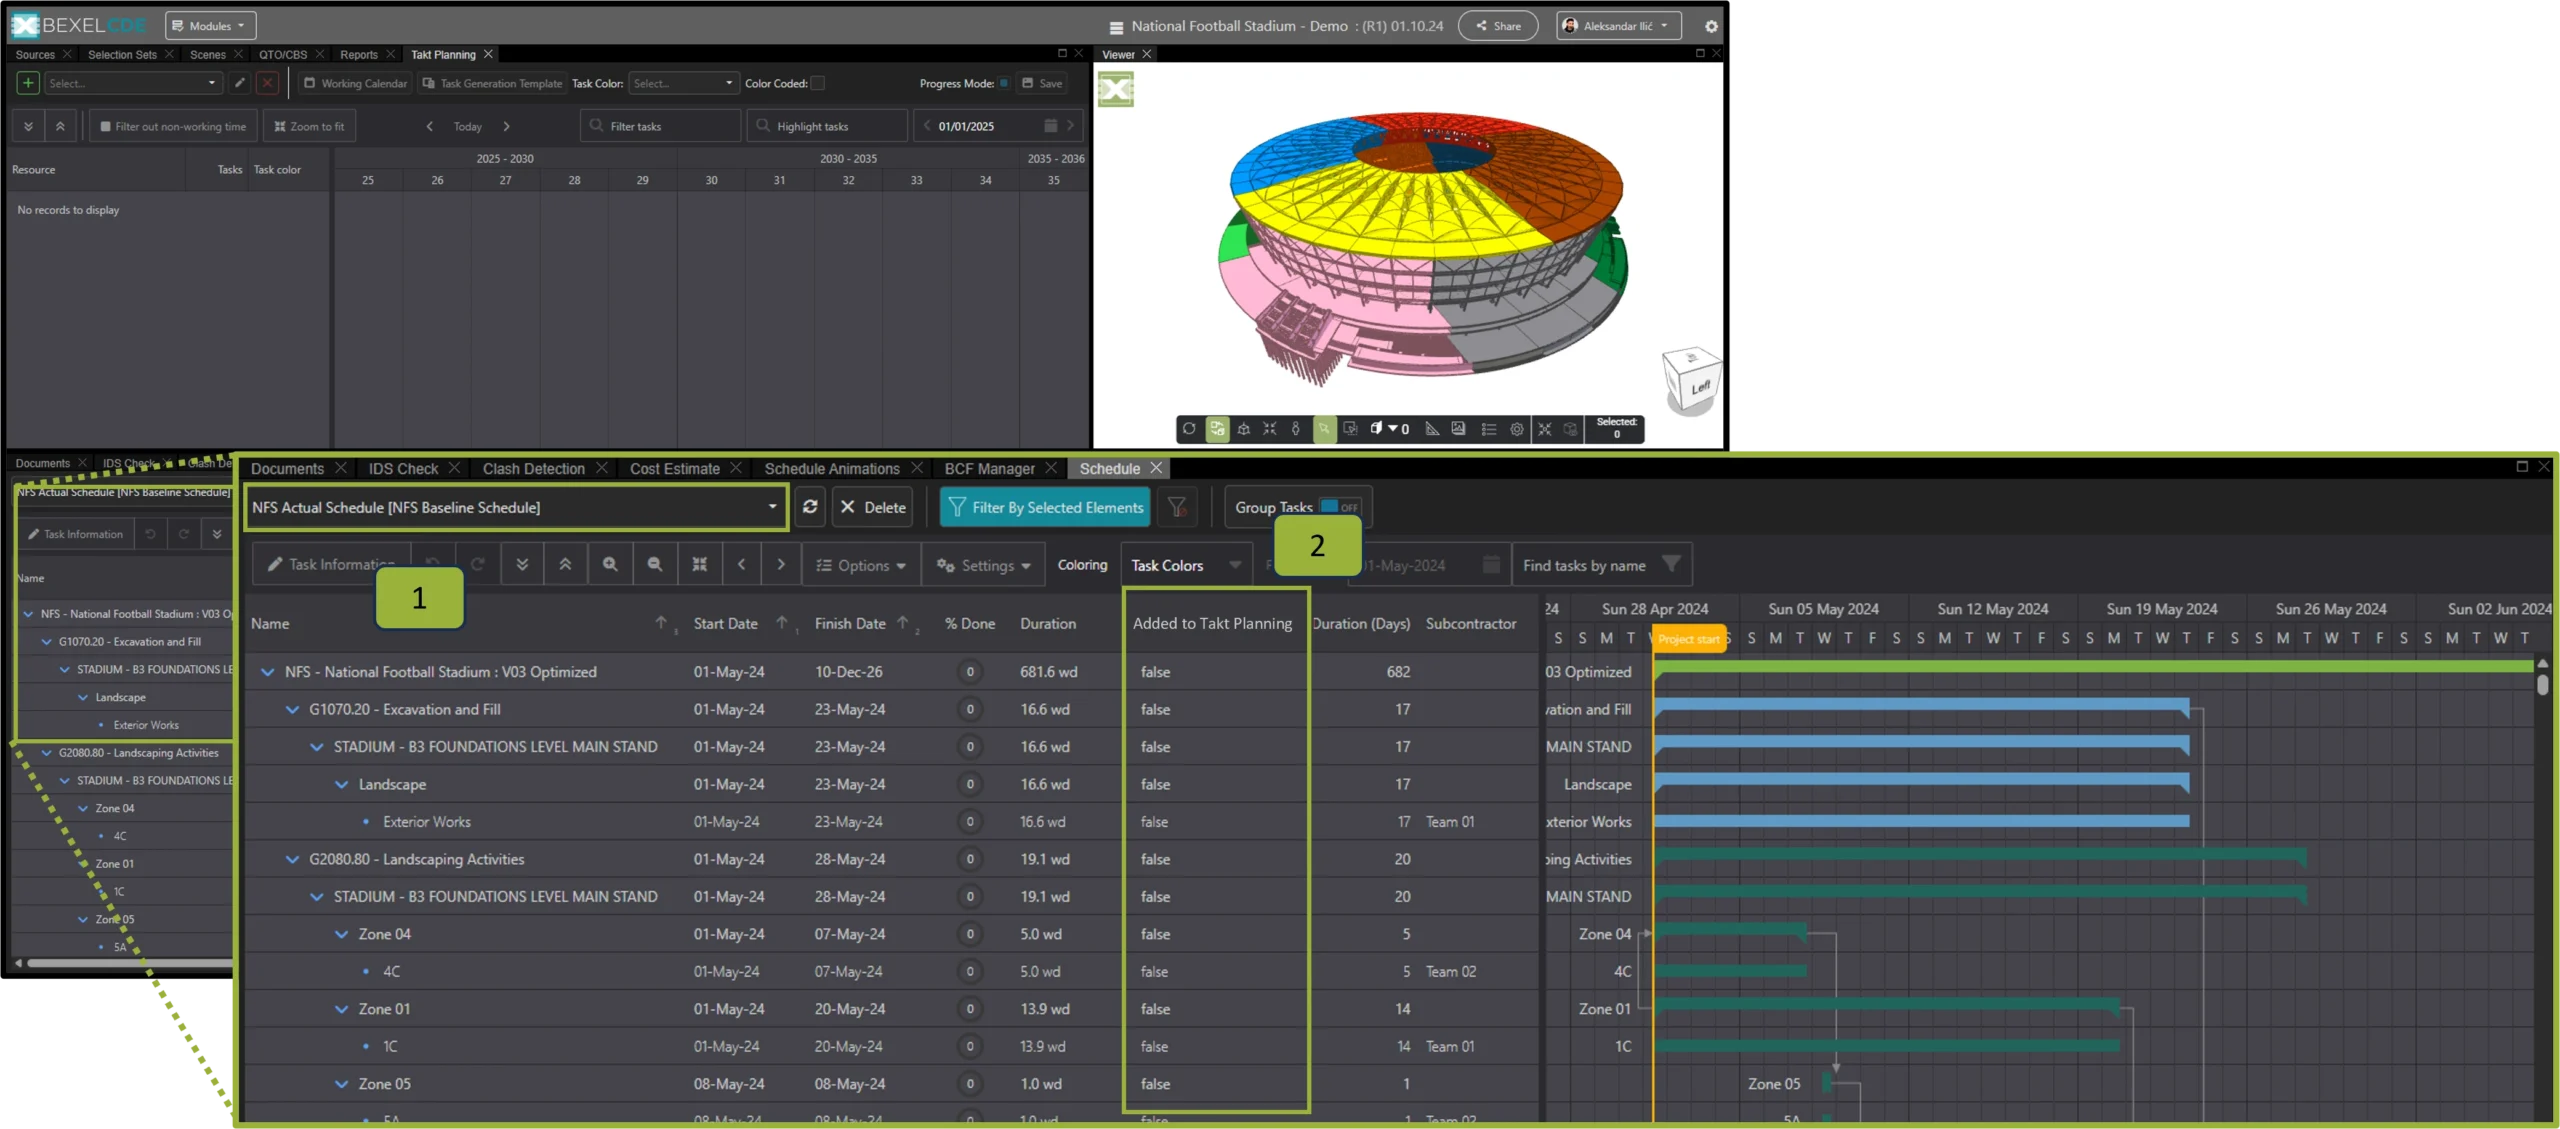Switch to the QTO/CBS tab
The height and width of the screenshot is (1129, 2560).
(283, 55)
